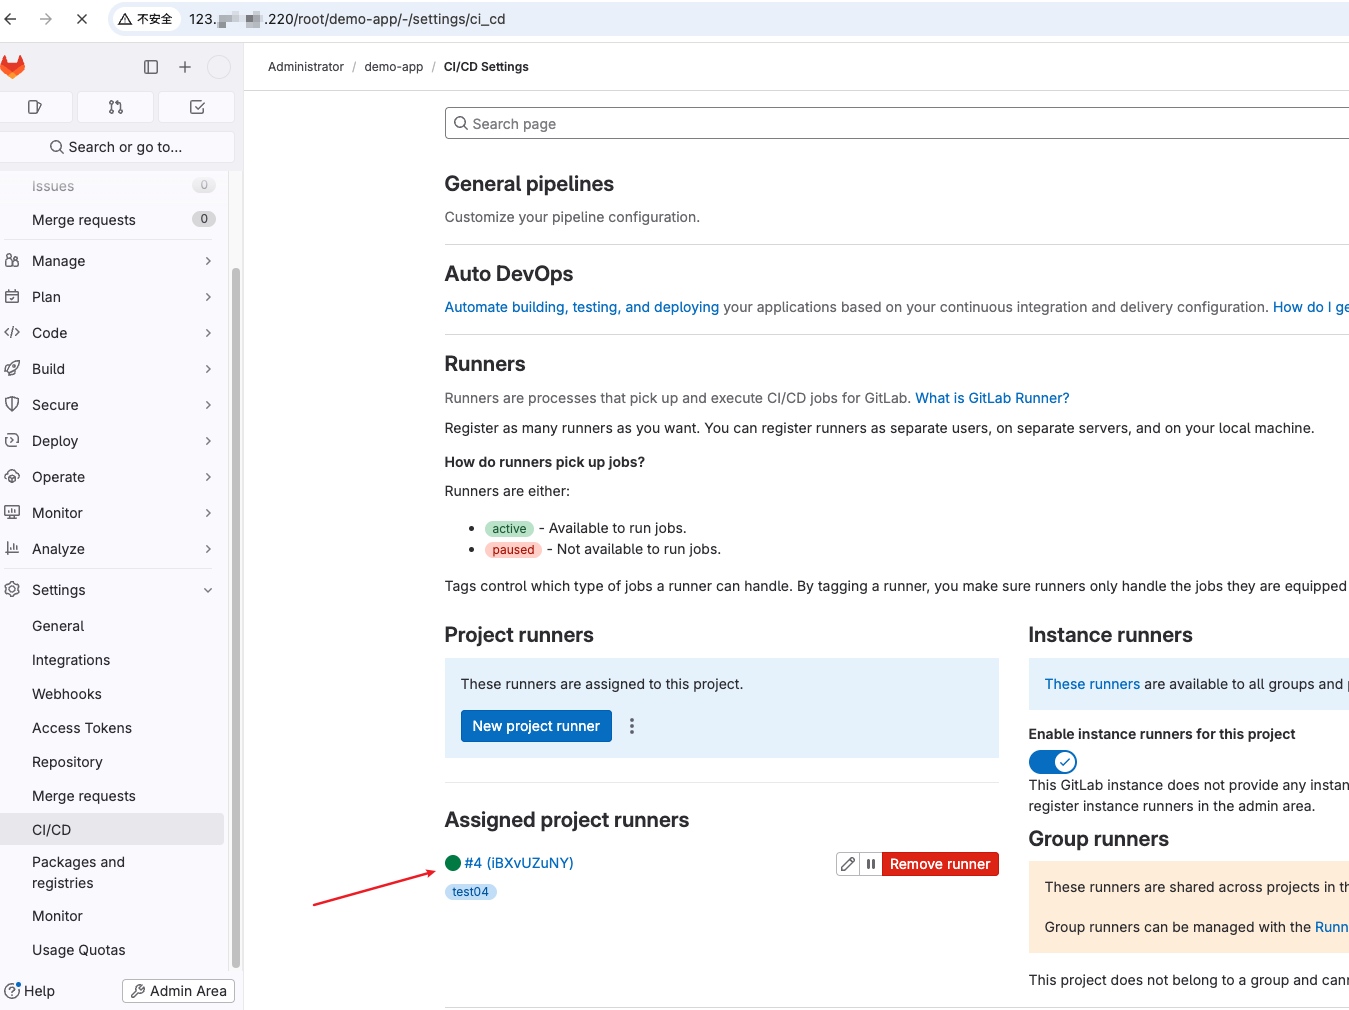Viewport: 1349px width, 1010px height.
Task: Select CI/CD settings item
Action: tap(112, 830)
